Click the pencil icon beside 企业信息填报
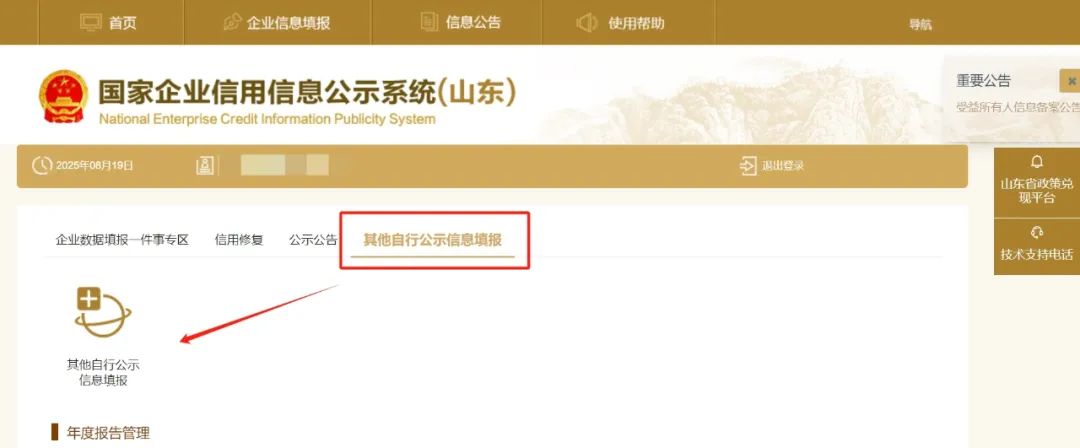The height and width of the screenshot is (448, 1080). click(x=232, y=22)
